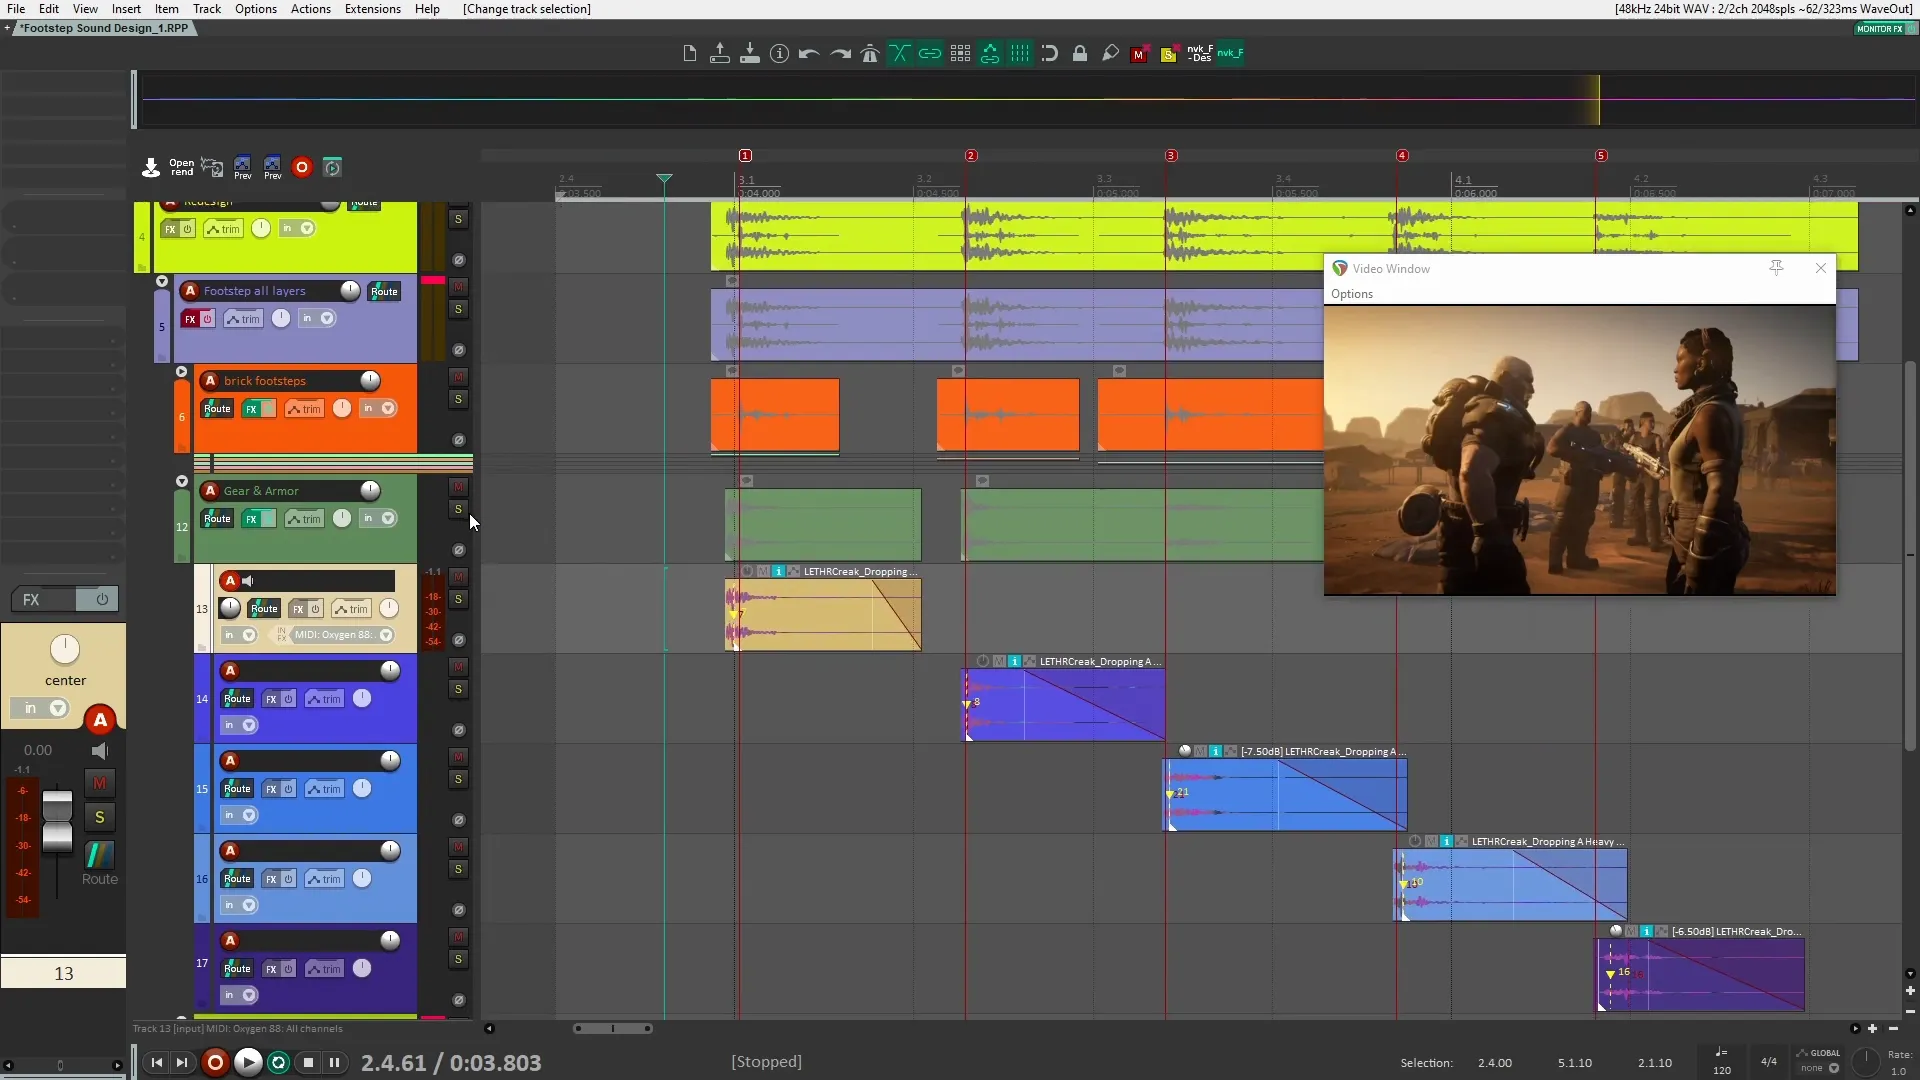Screen dimensions: 1920x1080
Task: Click the center pan knob in mixer strip
Action: tap(65, 649)
